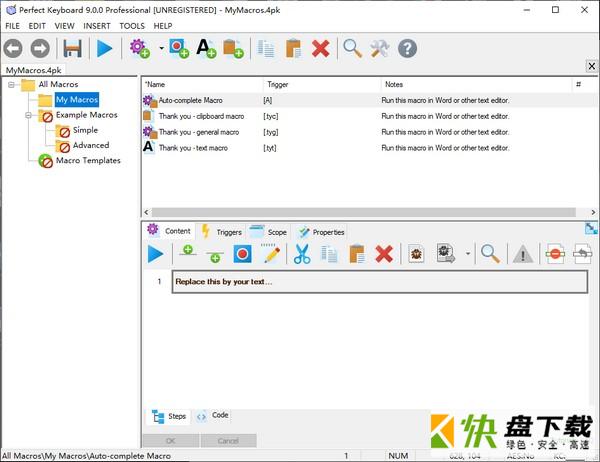This screenshot has height=462, width=600.
Task: Open the FILE menu
Action: [12, 26]
